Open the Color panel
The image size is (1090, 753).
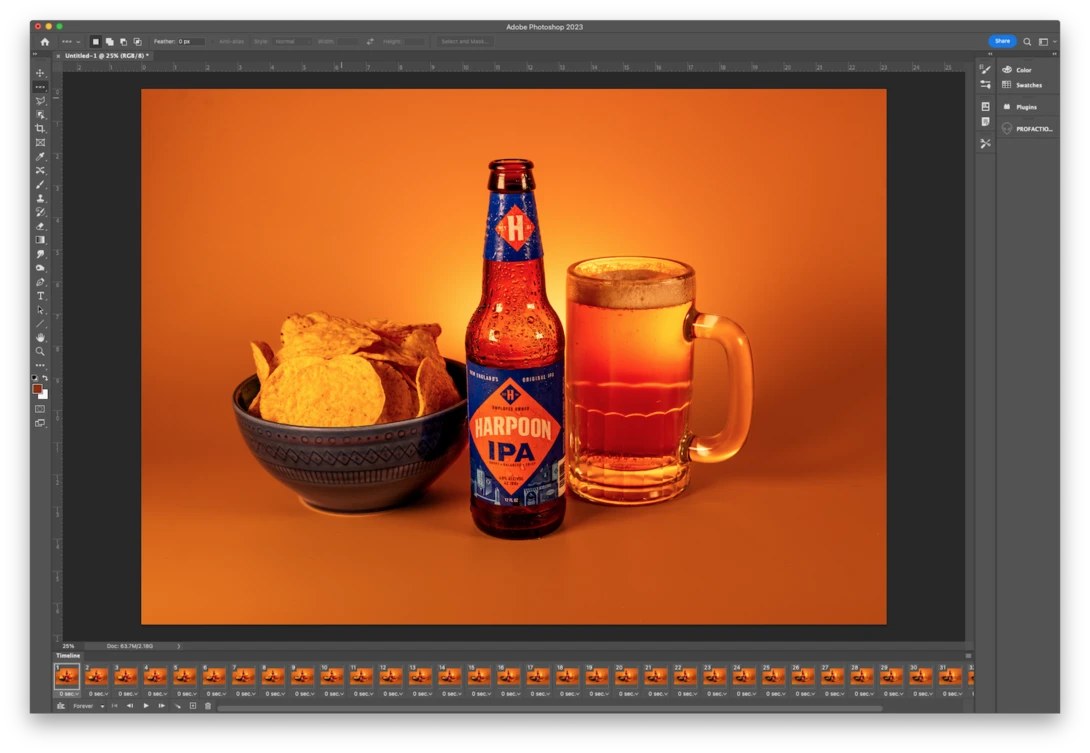coord(1023,70)
